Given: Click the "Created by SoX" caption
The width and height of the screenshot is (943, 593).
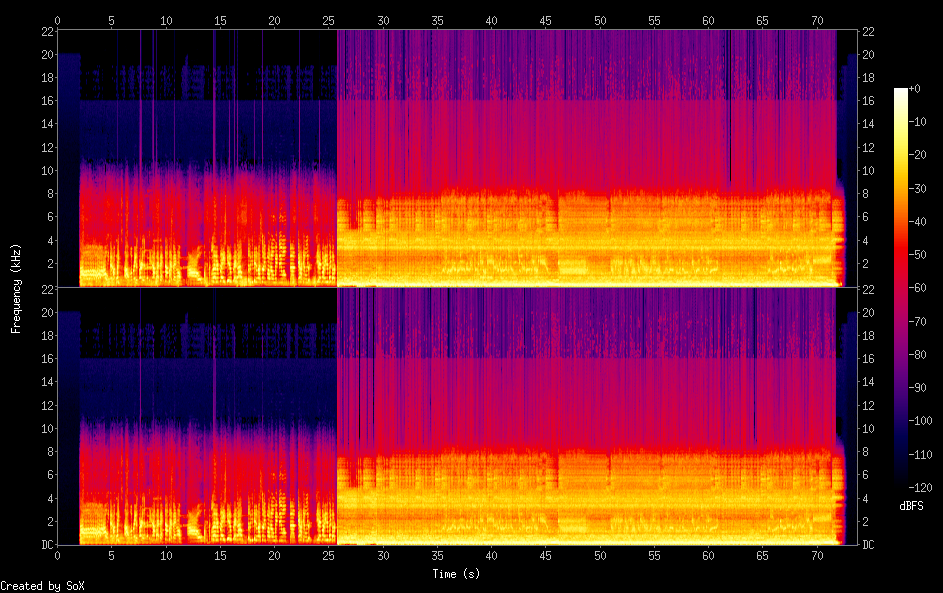Looking at the screenshot, I should coord(42,586).
